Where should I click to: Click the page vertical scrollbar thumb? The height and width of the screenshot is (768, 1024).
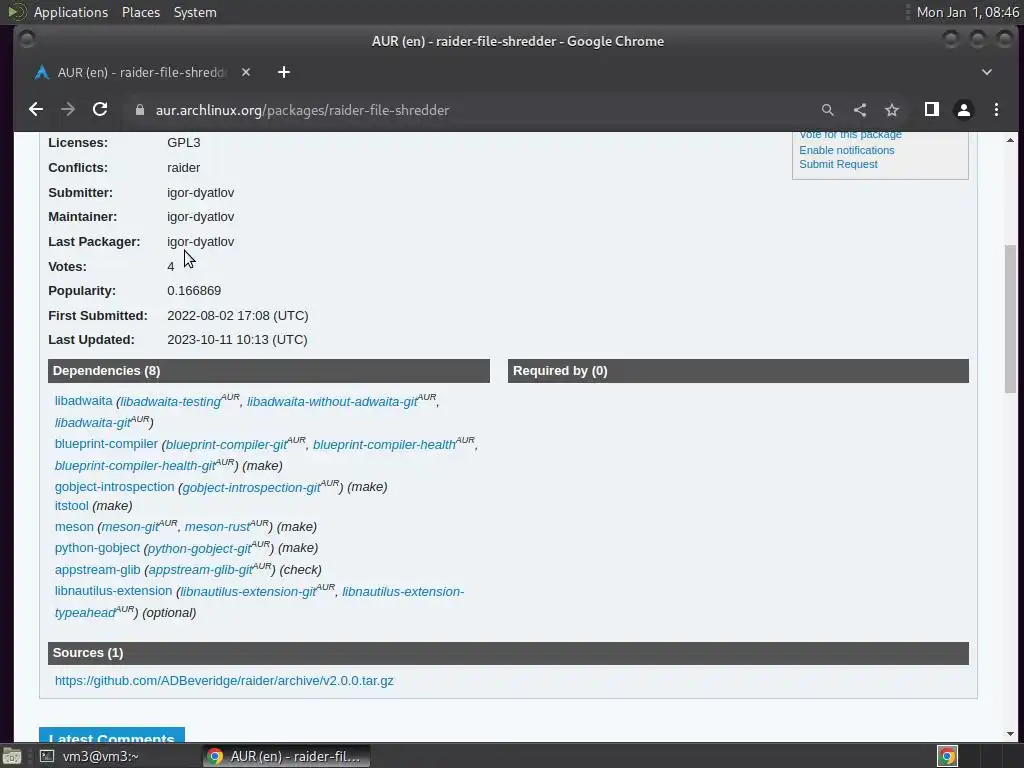(x=1010, y=319)
